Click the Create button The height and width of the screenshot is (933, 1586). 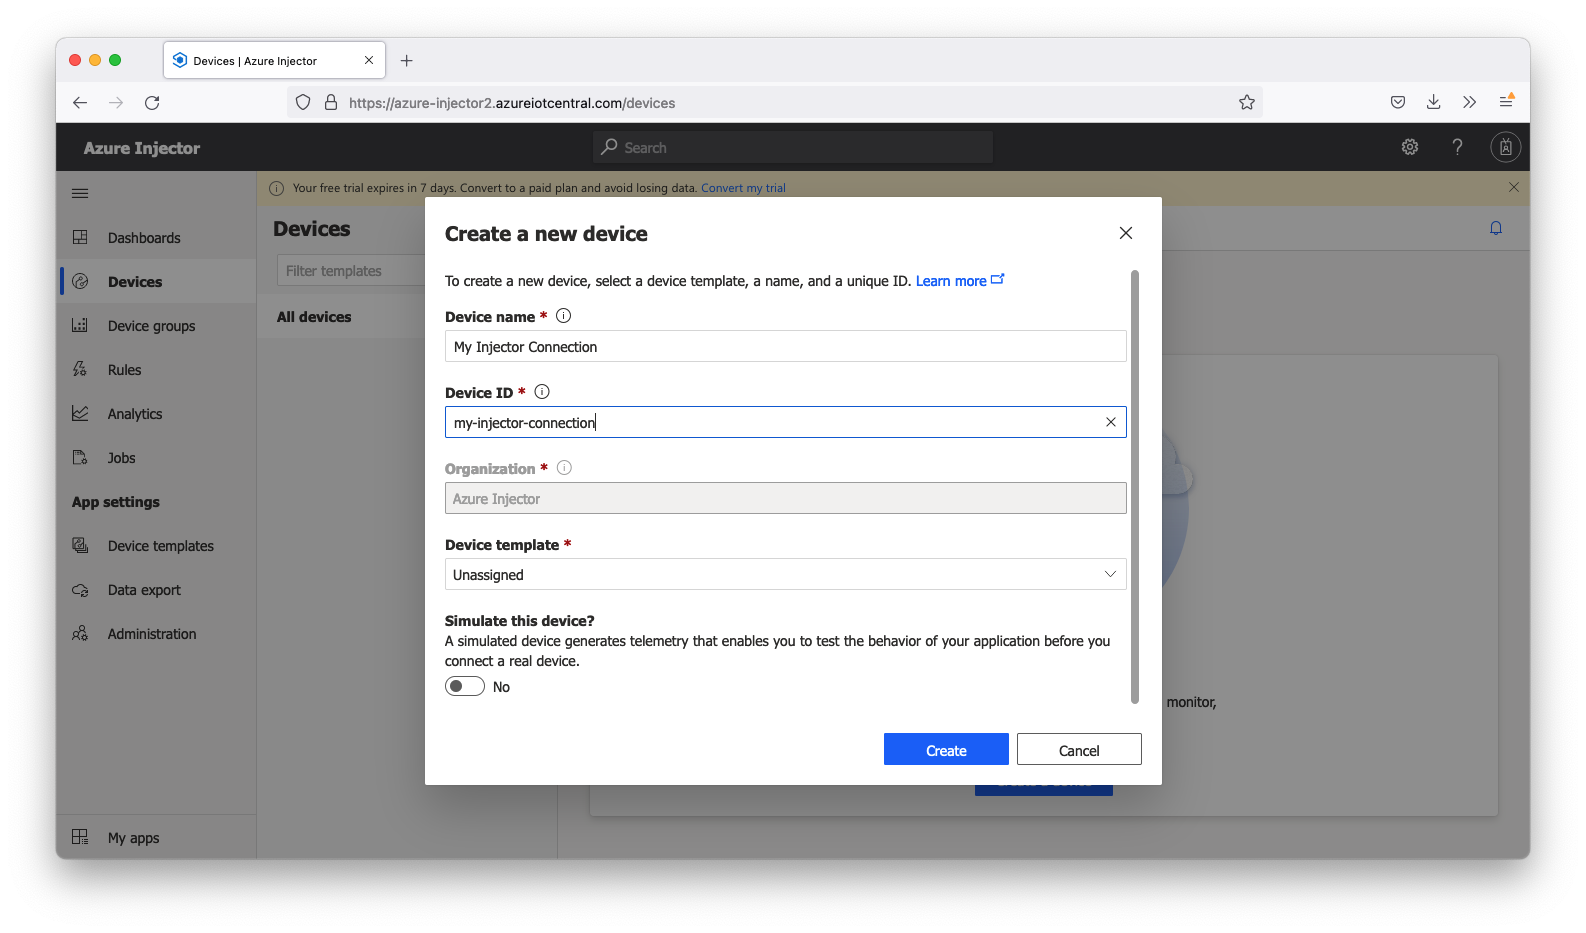point(945,750)
